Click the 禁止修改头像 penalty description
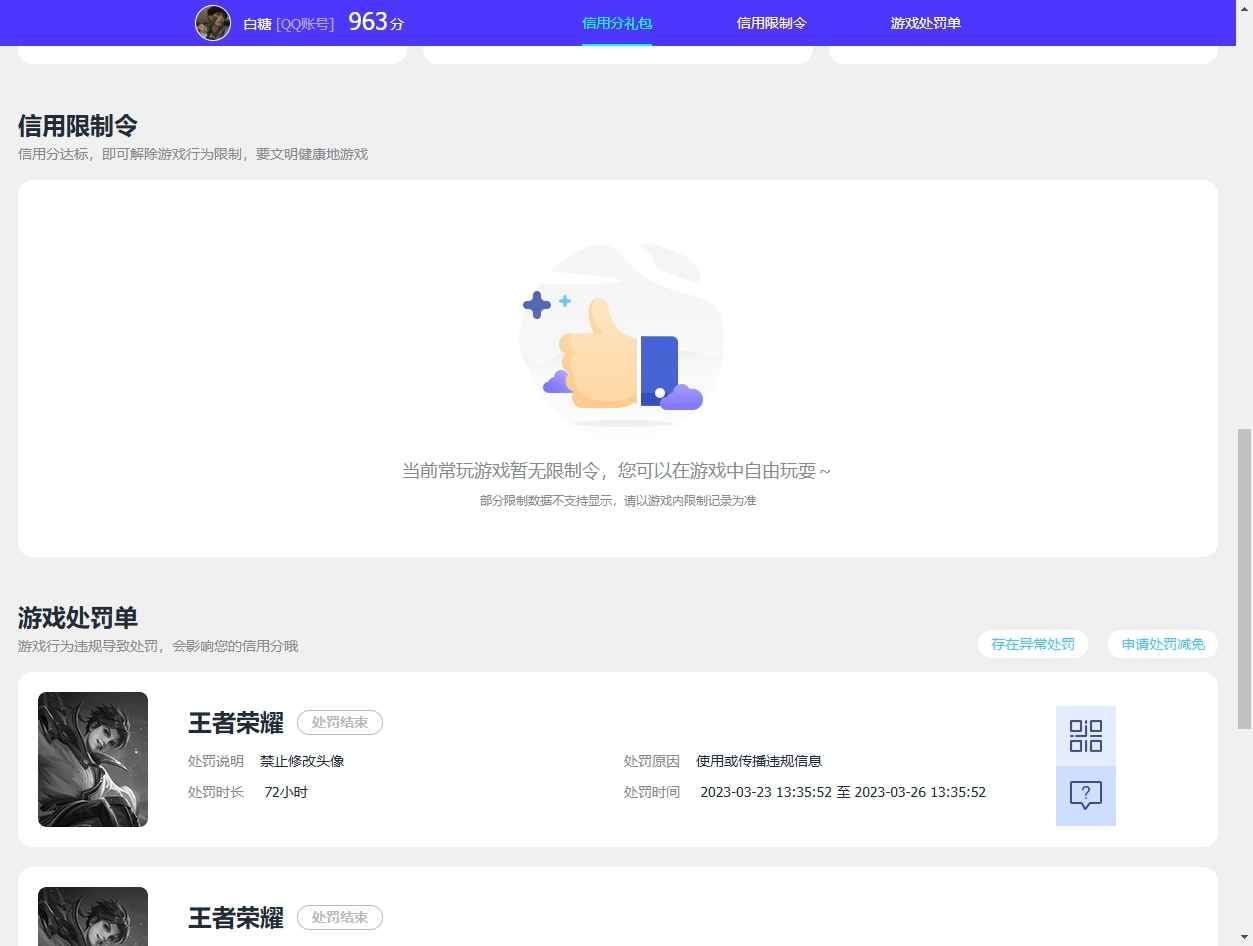The image size is (1253, 946). point(301,760)
